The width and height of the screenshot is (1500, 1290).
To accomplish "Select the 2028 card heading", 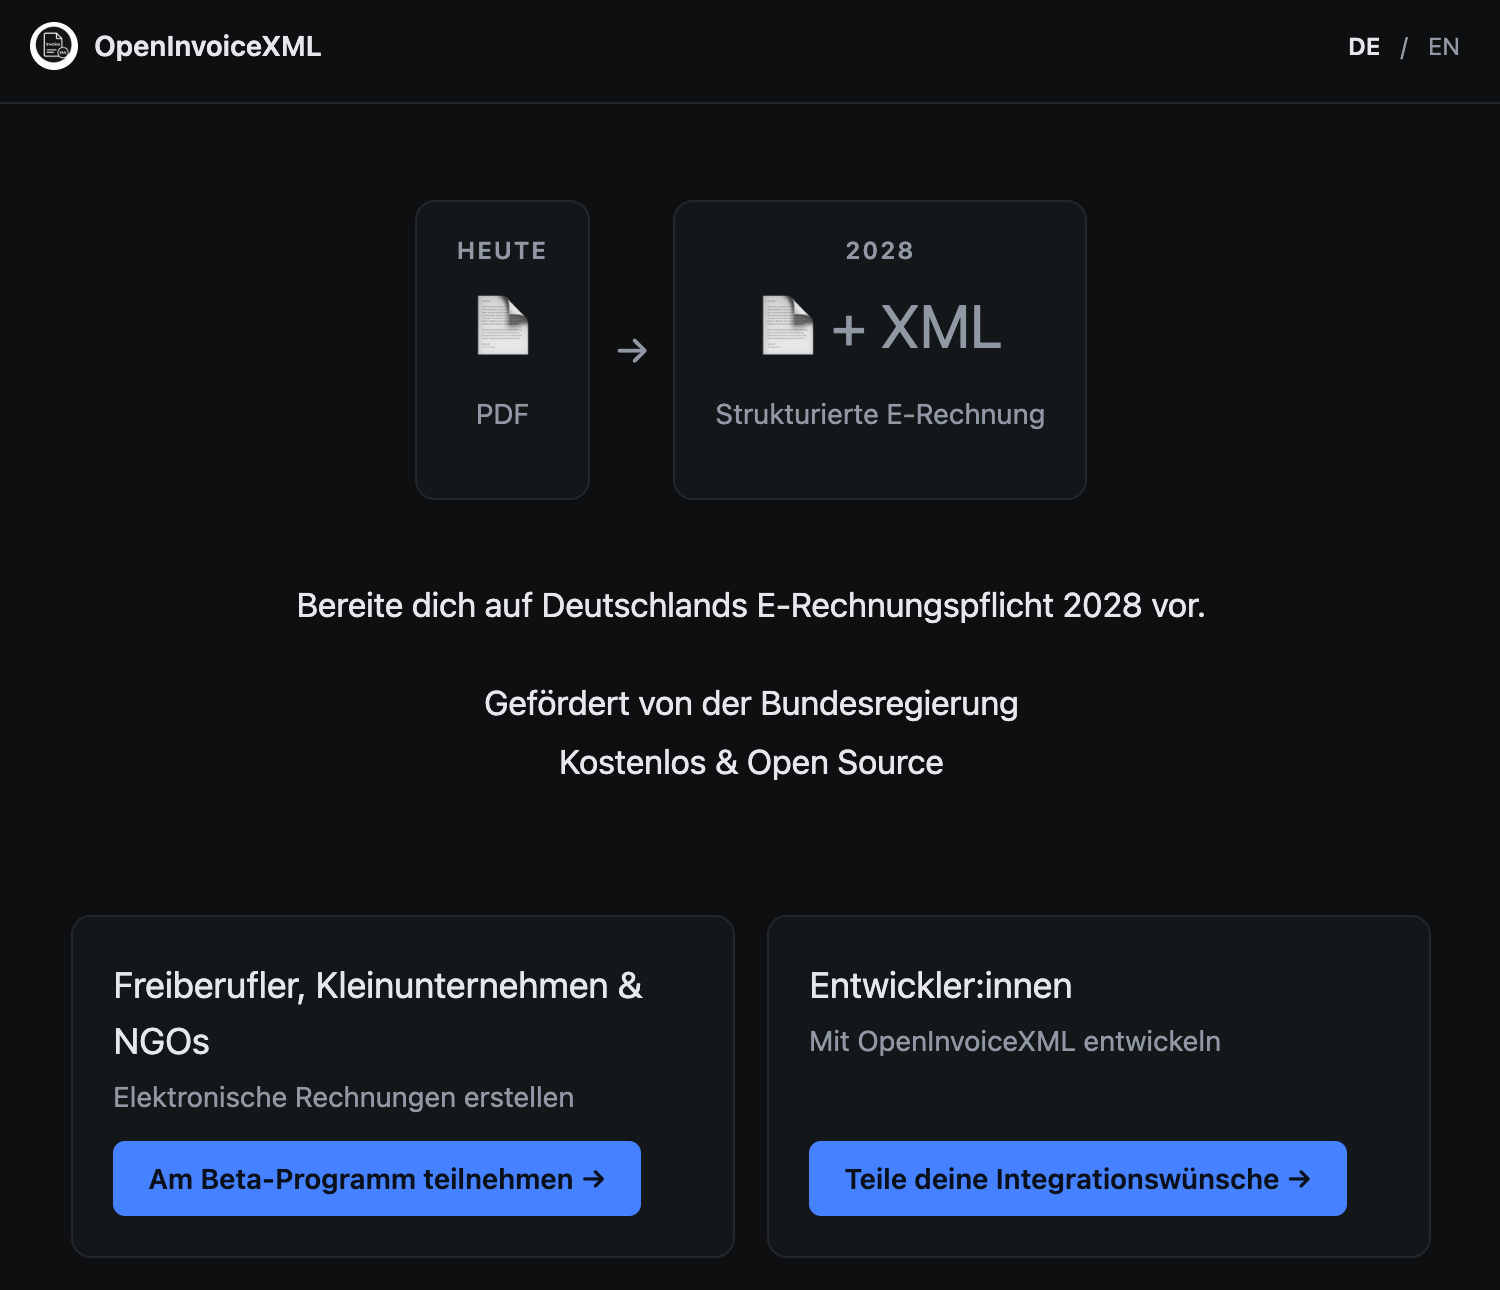I will click(x=880, y=251).
